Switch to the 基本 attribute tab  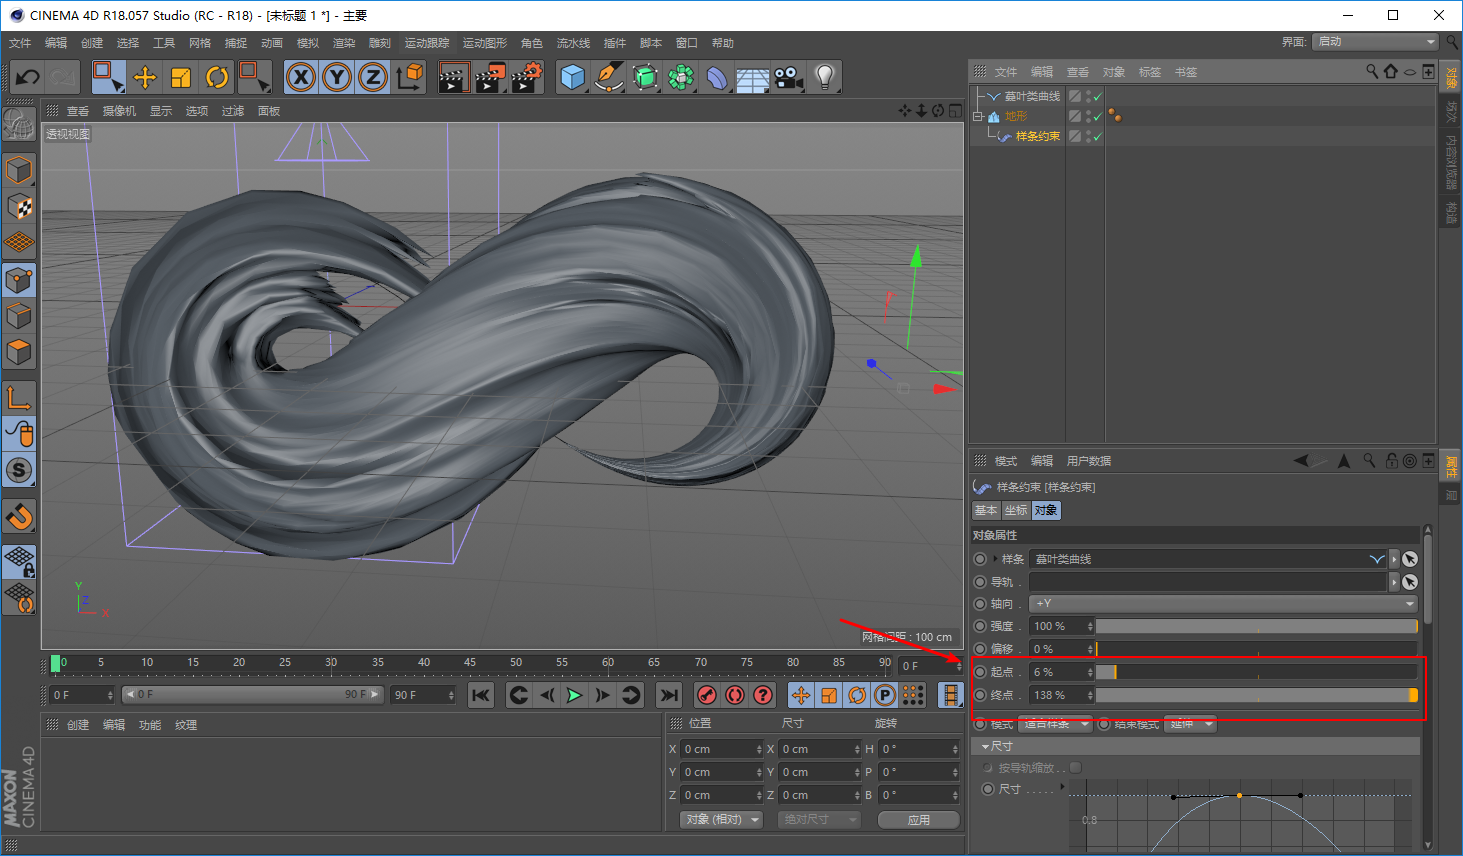986,510
